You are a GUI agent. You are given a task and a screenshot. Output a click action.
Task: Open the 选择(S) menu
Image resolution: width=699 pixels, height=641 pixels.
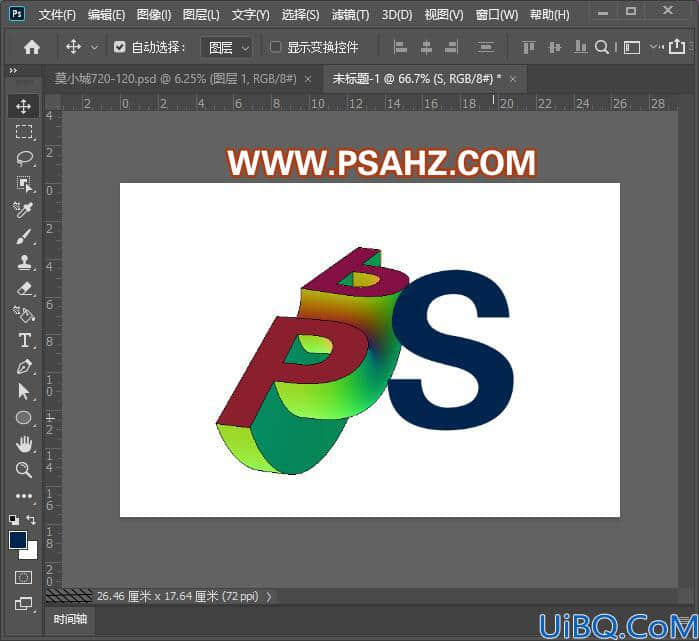coord(300,15)
